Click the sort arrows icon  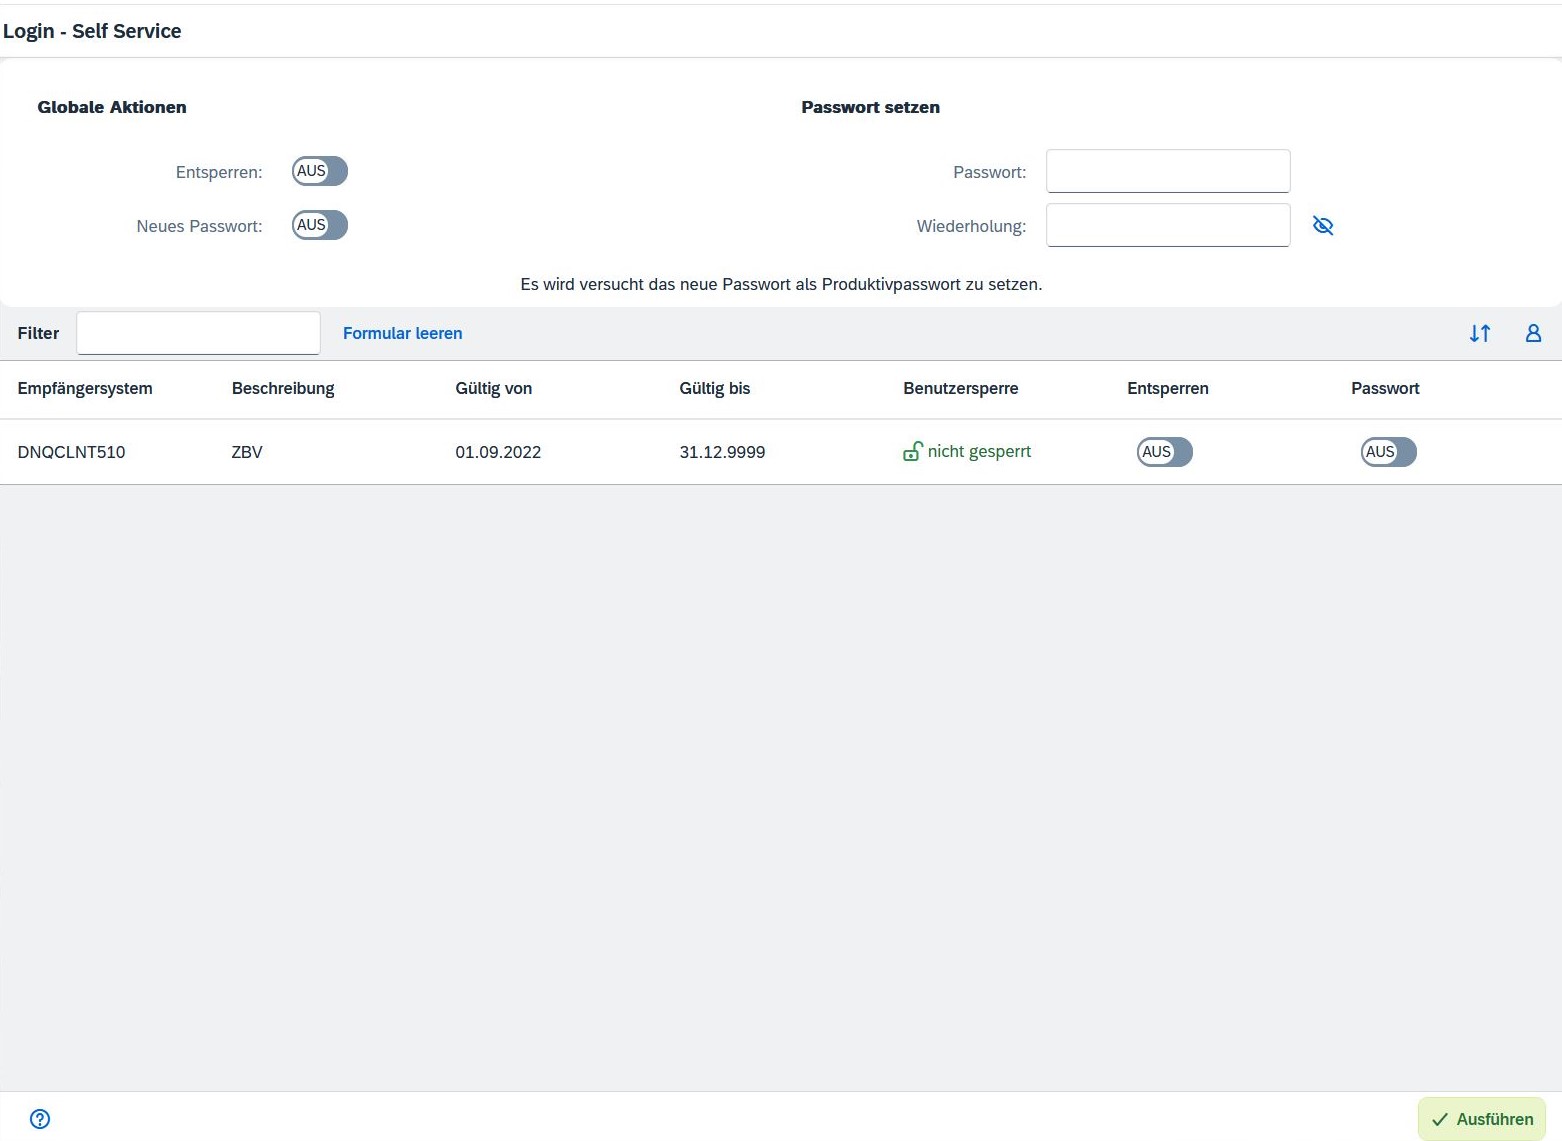1480,334
